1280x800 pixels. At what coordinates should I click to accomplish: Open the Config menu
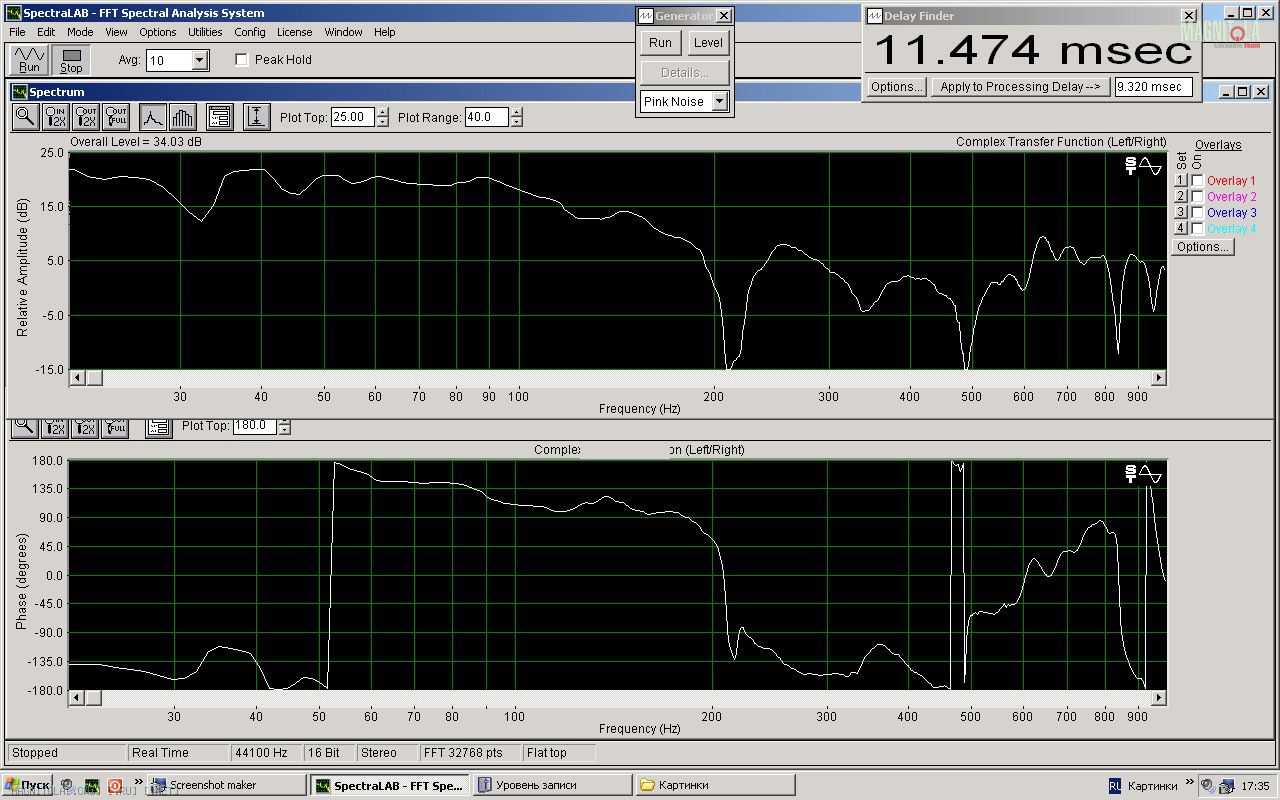click(x=250, y=32)
